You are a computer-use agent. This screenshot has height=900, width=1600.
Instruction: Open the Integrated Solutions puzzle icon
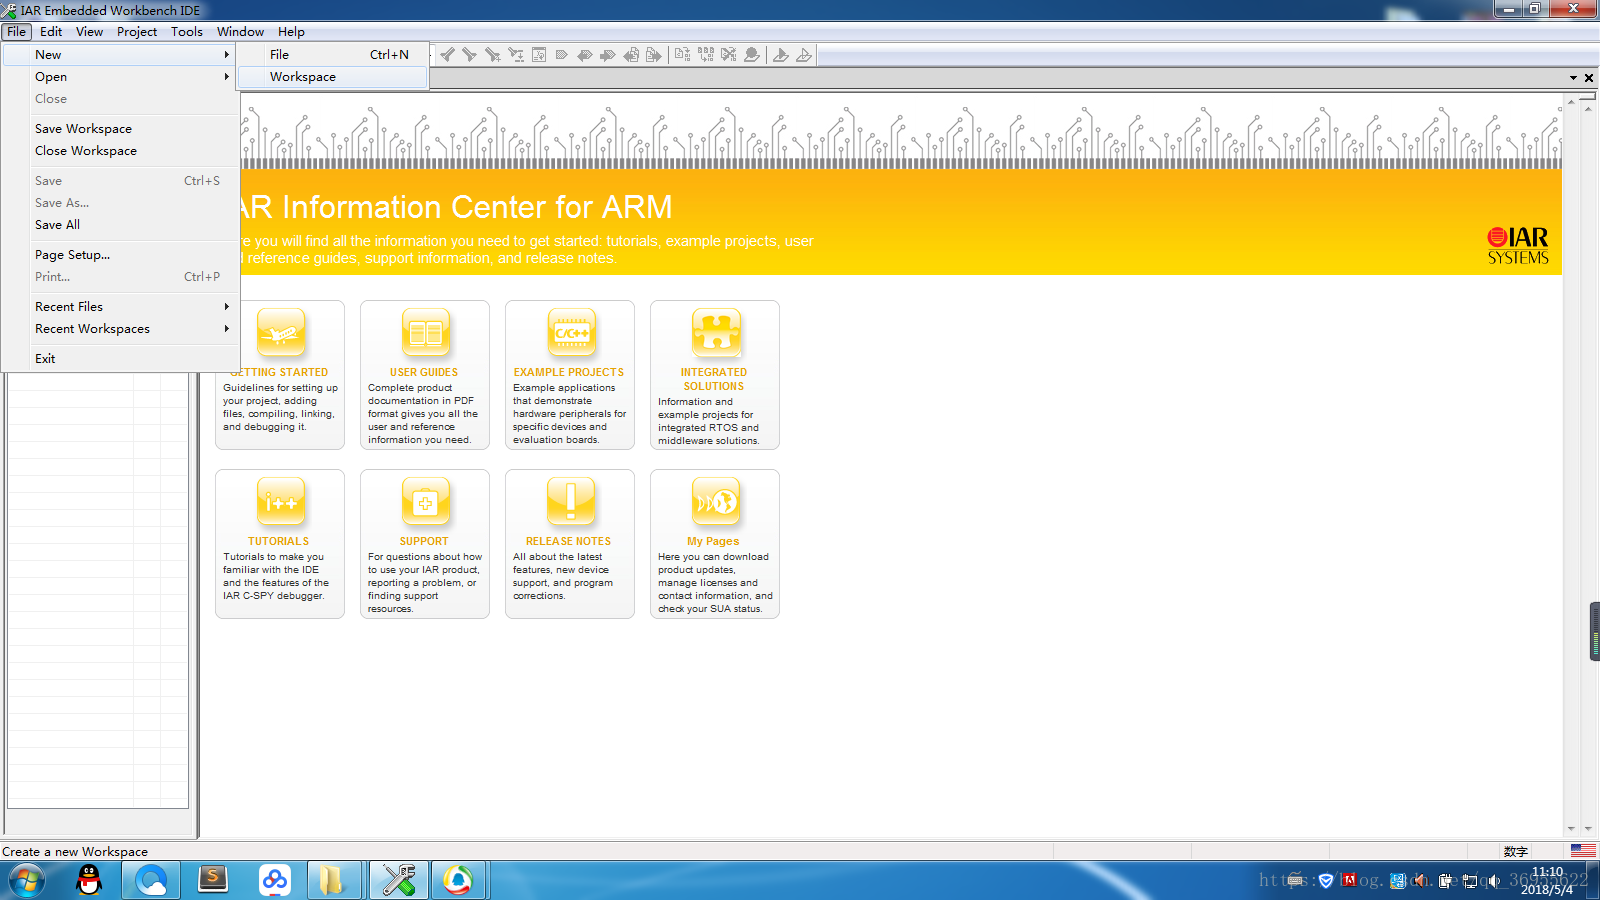point(716,333)
